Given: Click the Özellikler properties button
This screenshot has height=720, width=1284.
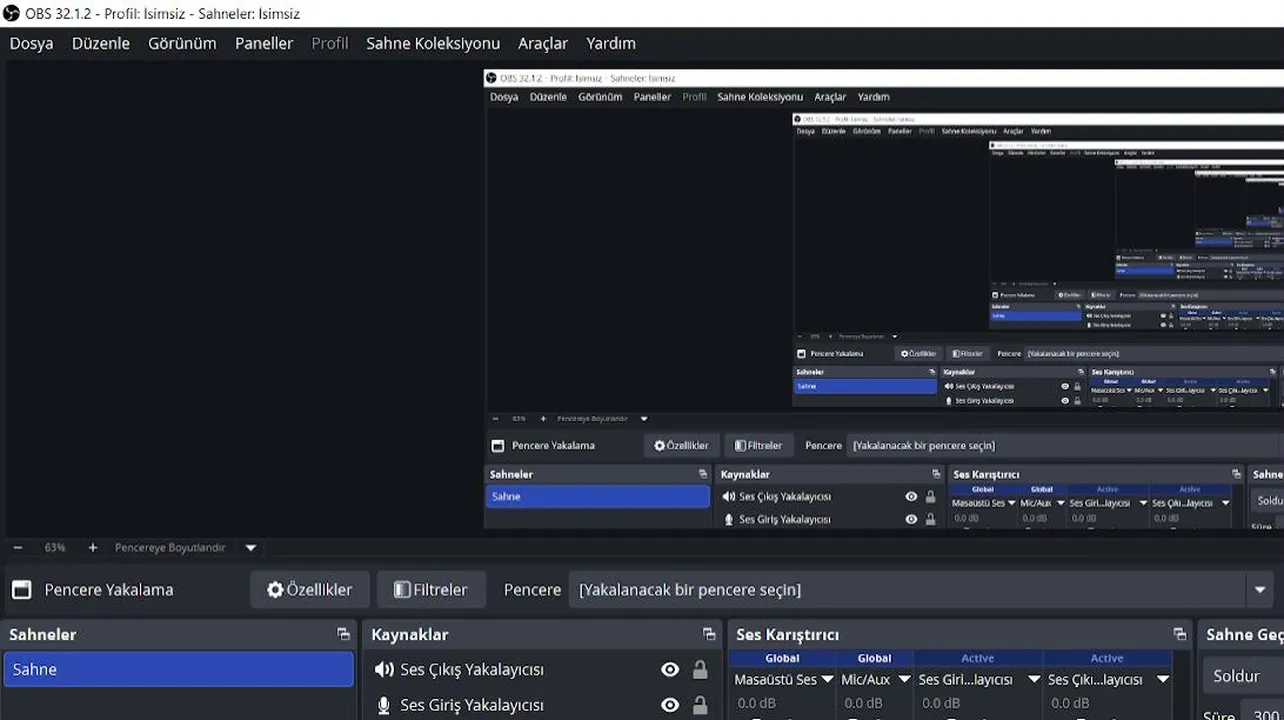Looking at the screenshot, I should pos(309,590).
